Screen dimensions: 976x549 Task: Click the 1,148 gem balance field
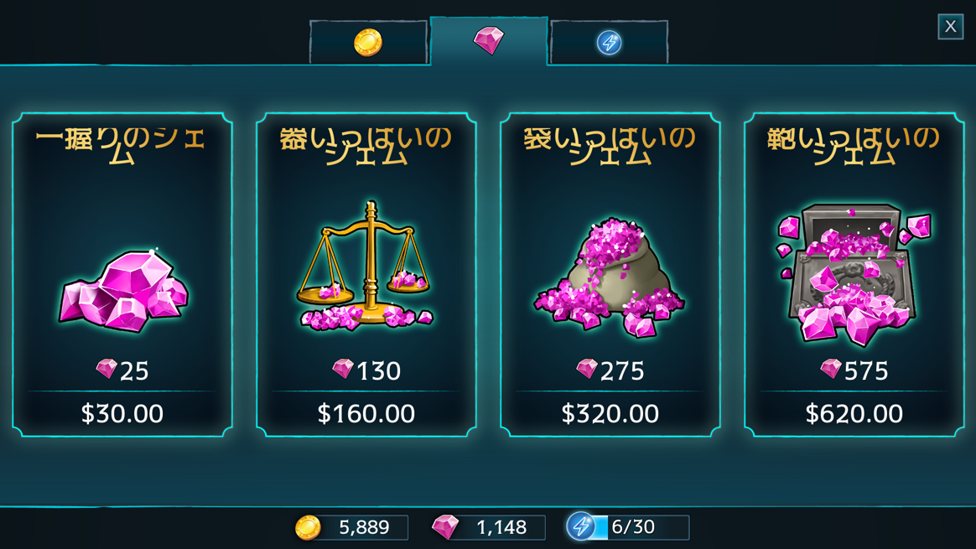502,527
